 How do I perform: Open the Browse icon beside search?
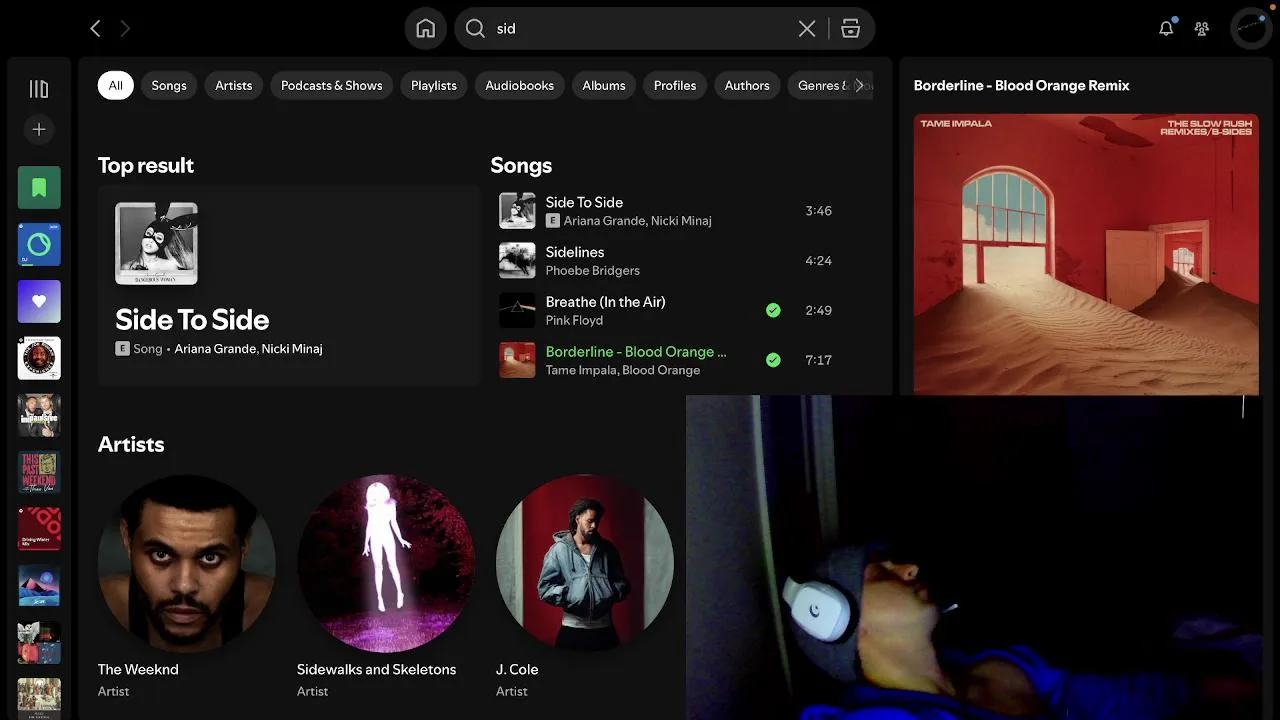point(851,29)
